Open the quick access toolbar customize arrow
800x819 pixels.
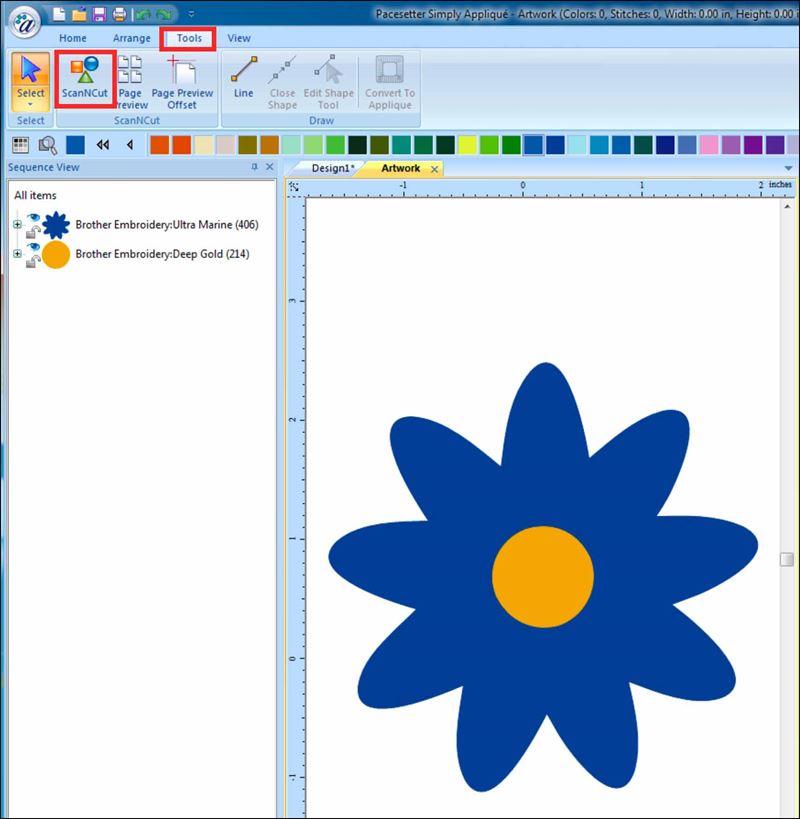tap(192, 14)
